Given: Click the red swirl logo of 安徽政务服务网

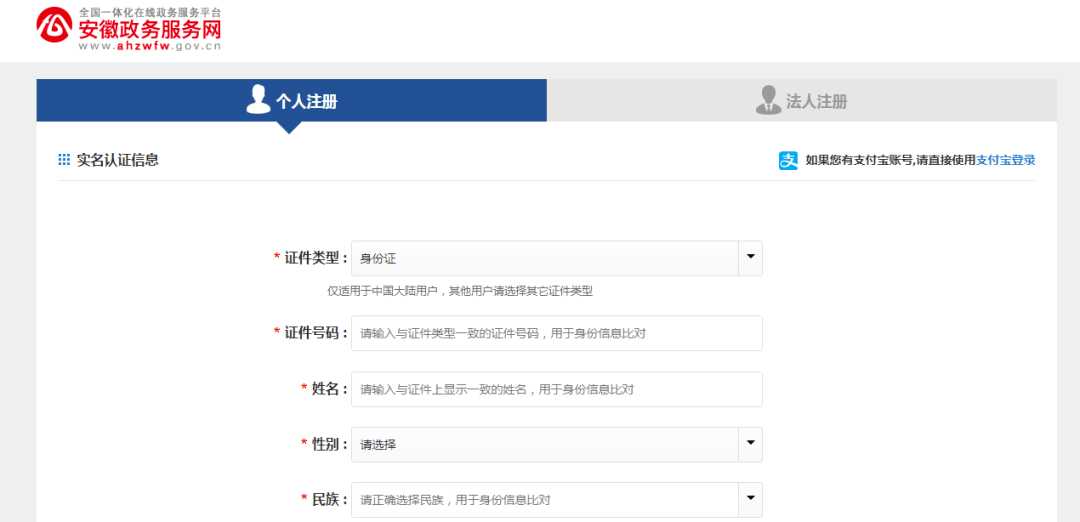Looking at the screenshot, I should coord(55,27).
